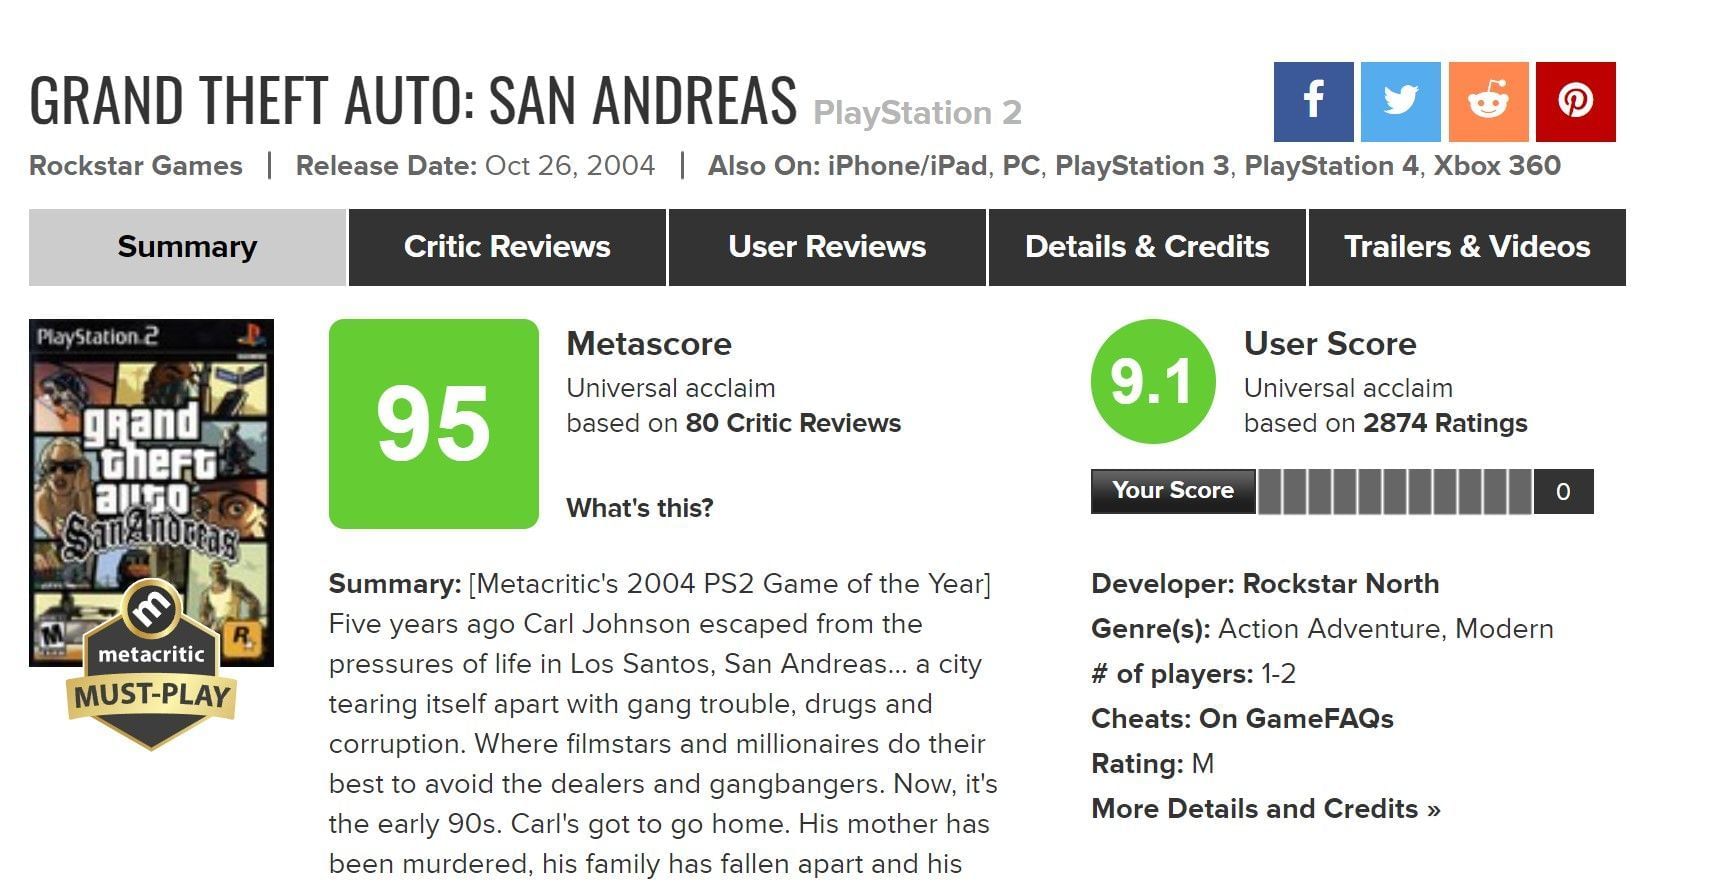Pin to Pinterest icon
The width and height of the screenshot is (1715, 889).
(x=1575, y=102)
